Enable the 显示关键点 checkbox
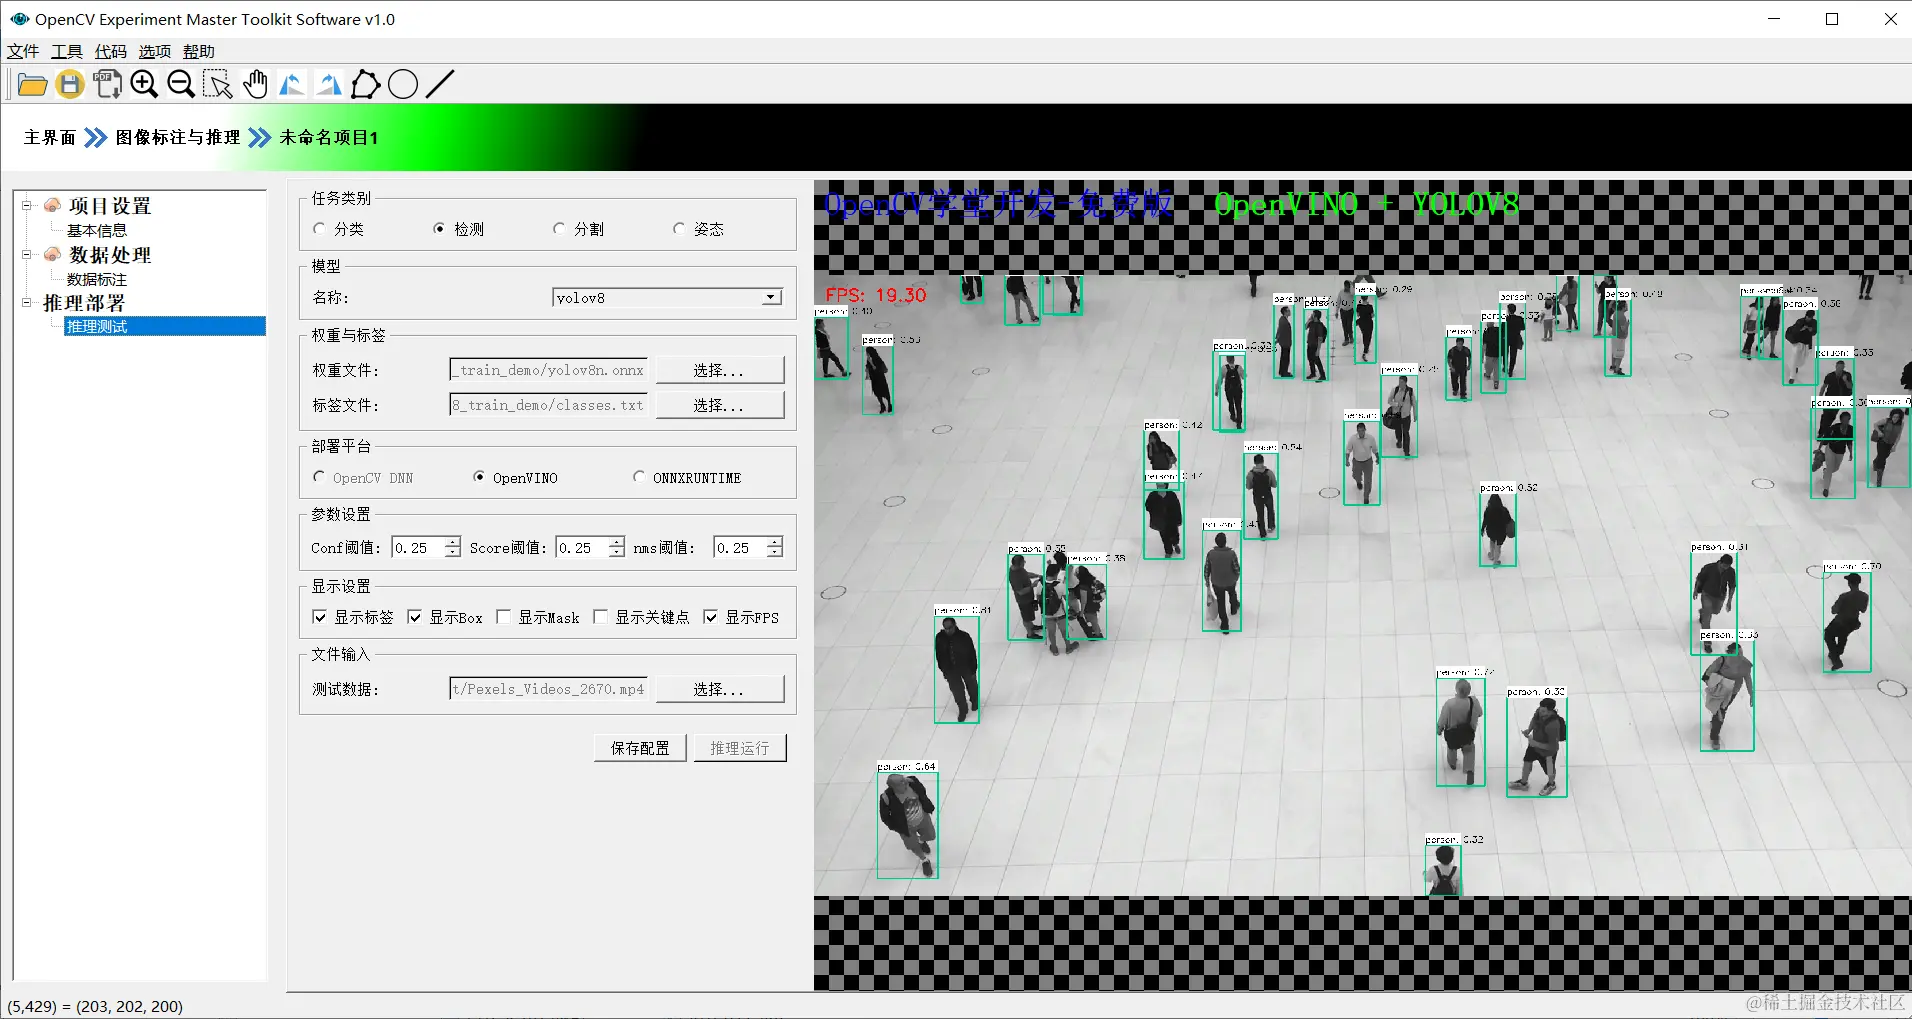This screenshot has width=1912, height=1019. 600,617
